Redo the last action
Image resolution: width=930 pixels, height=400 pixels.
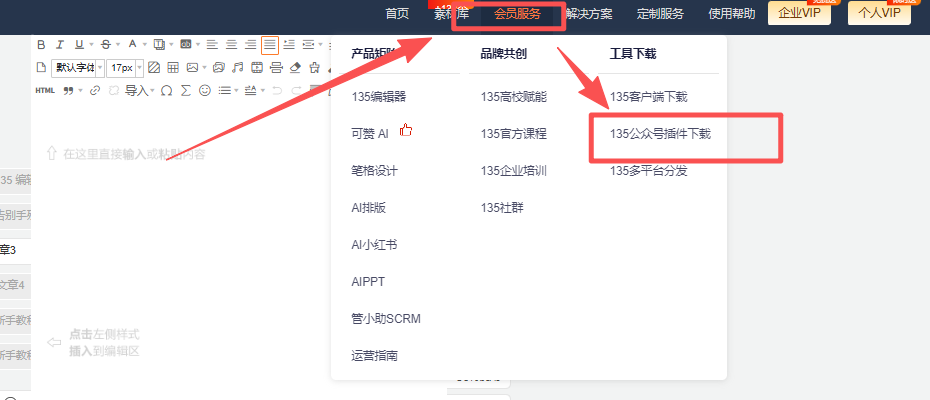(296, 90)
